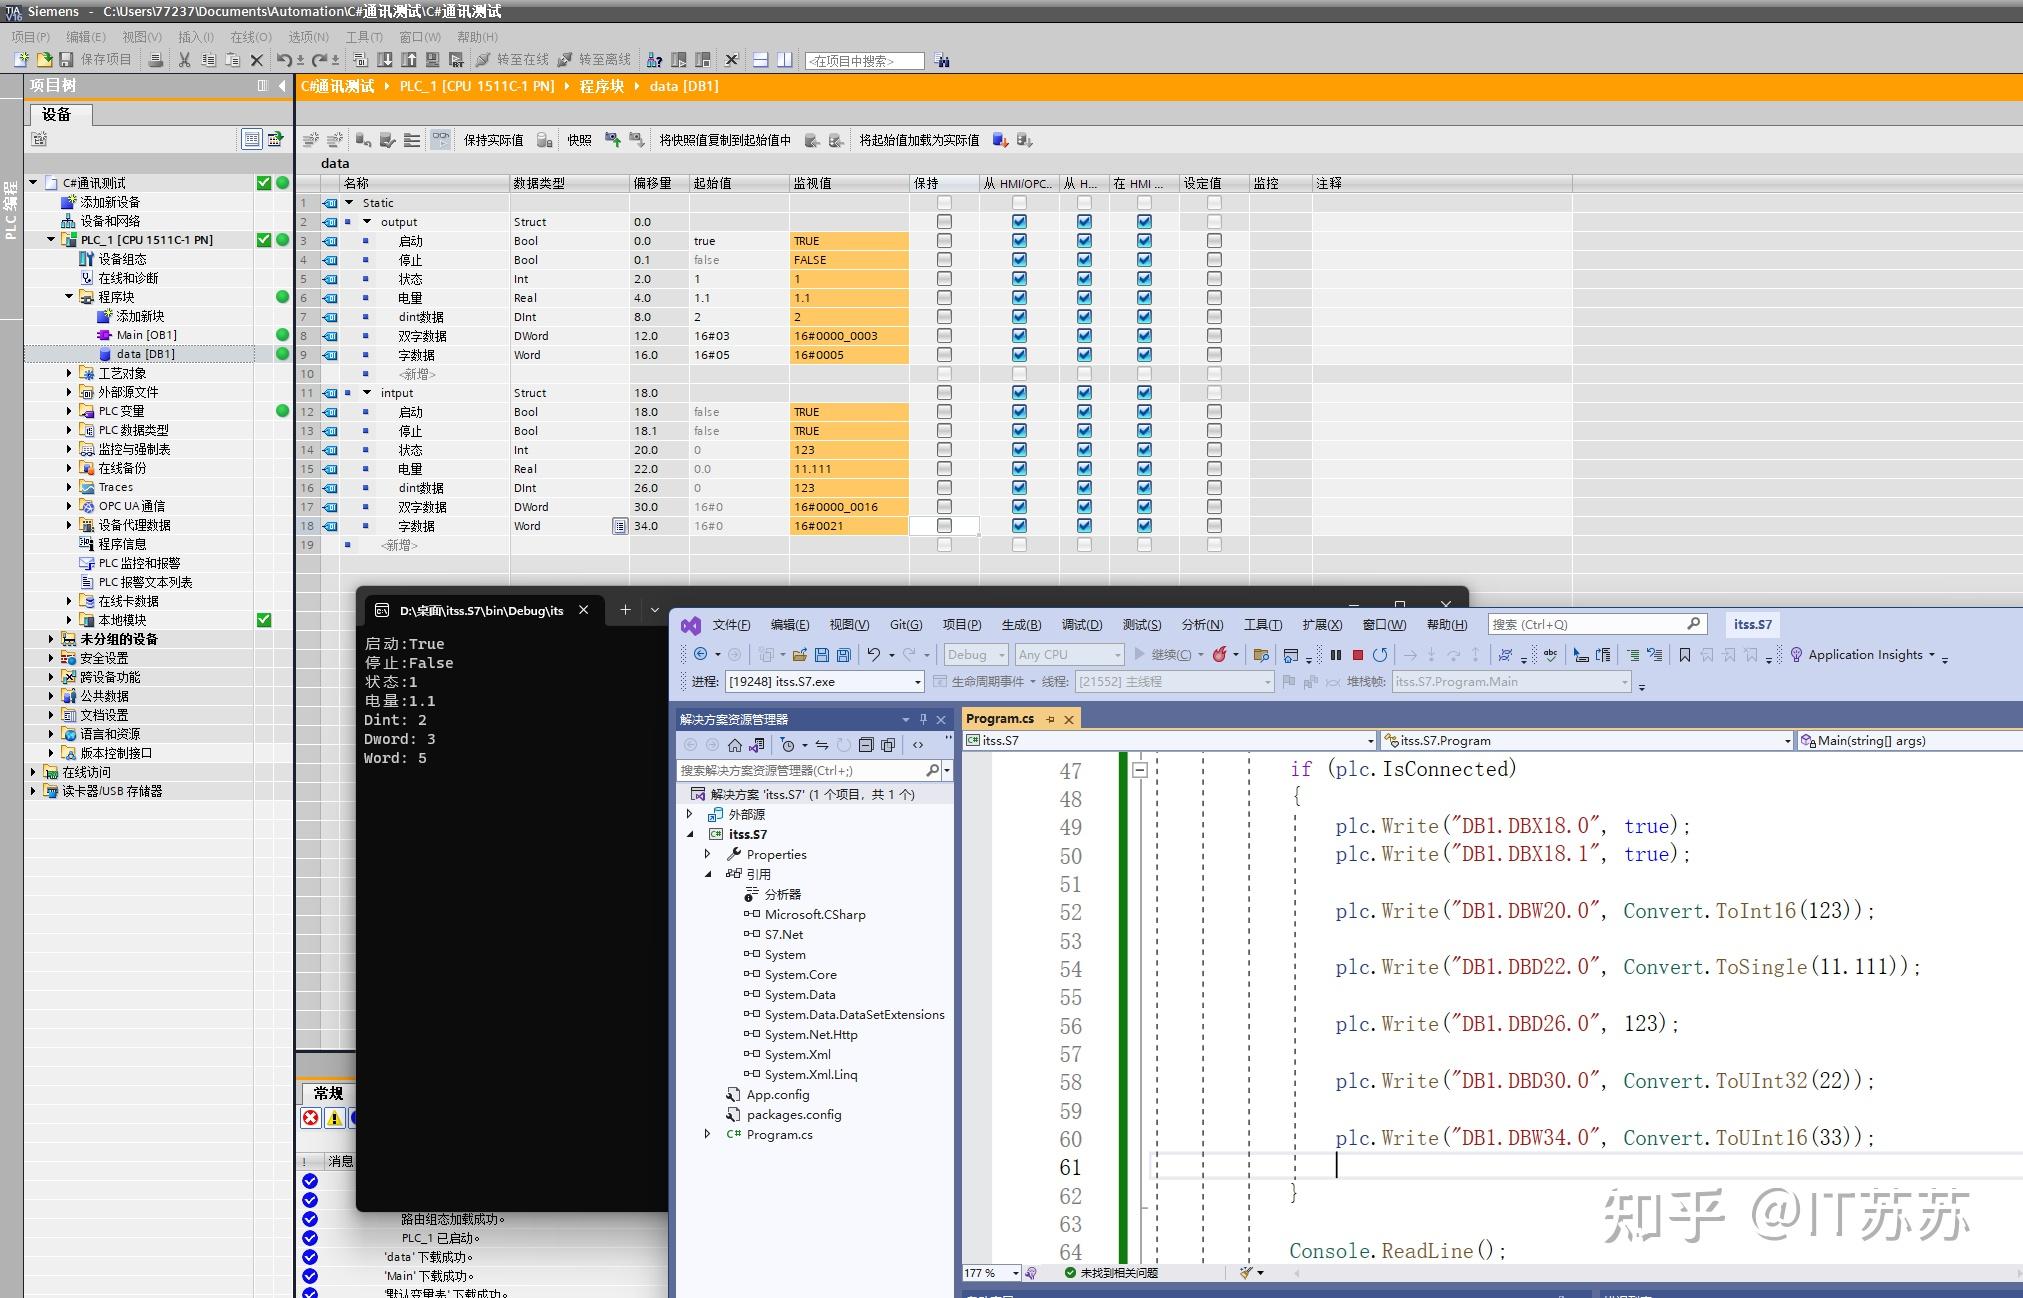Click collapse all icon in Solution Explorer toolbar
This screenshot has width=2023, height=1298.
(866, 745)
